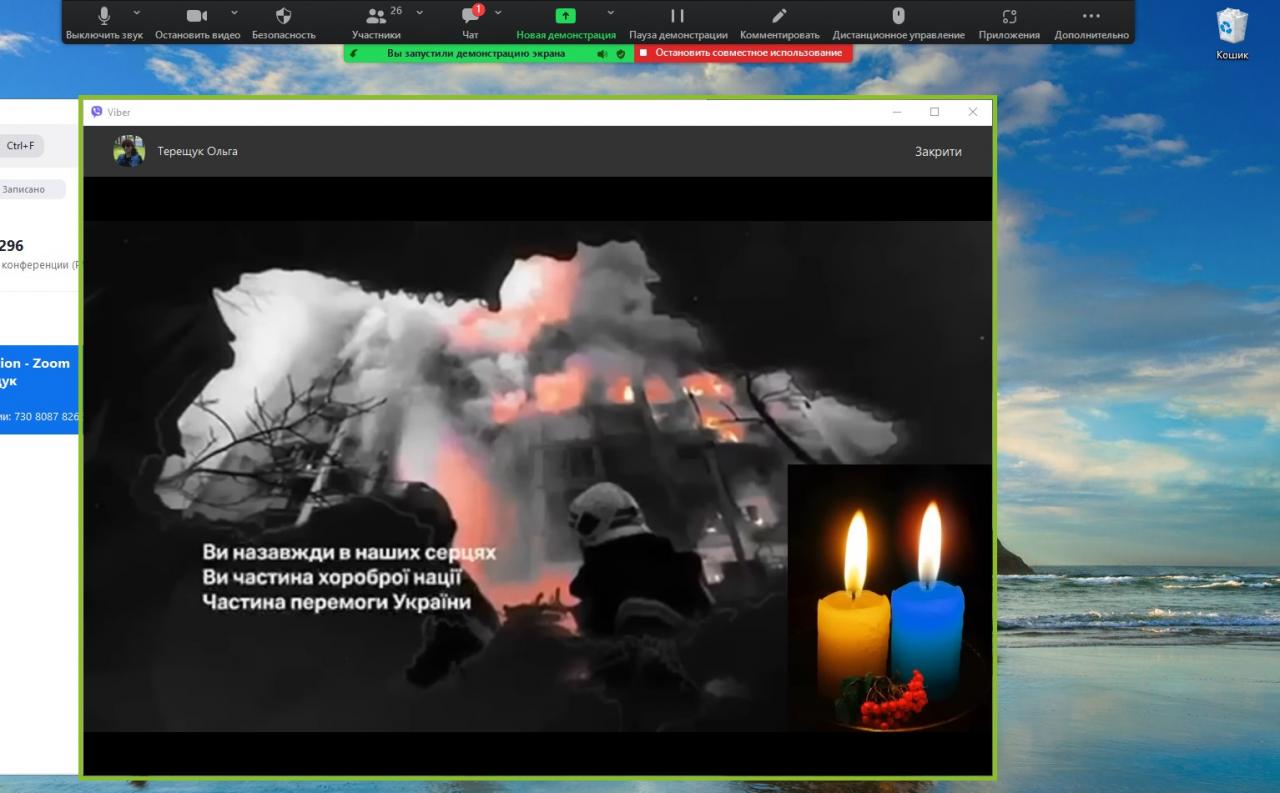Open the Приложения apps icon
Screen dimensions: 1280x793
point(1009,17)
